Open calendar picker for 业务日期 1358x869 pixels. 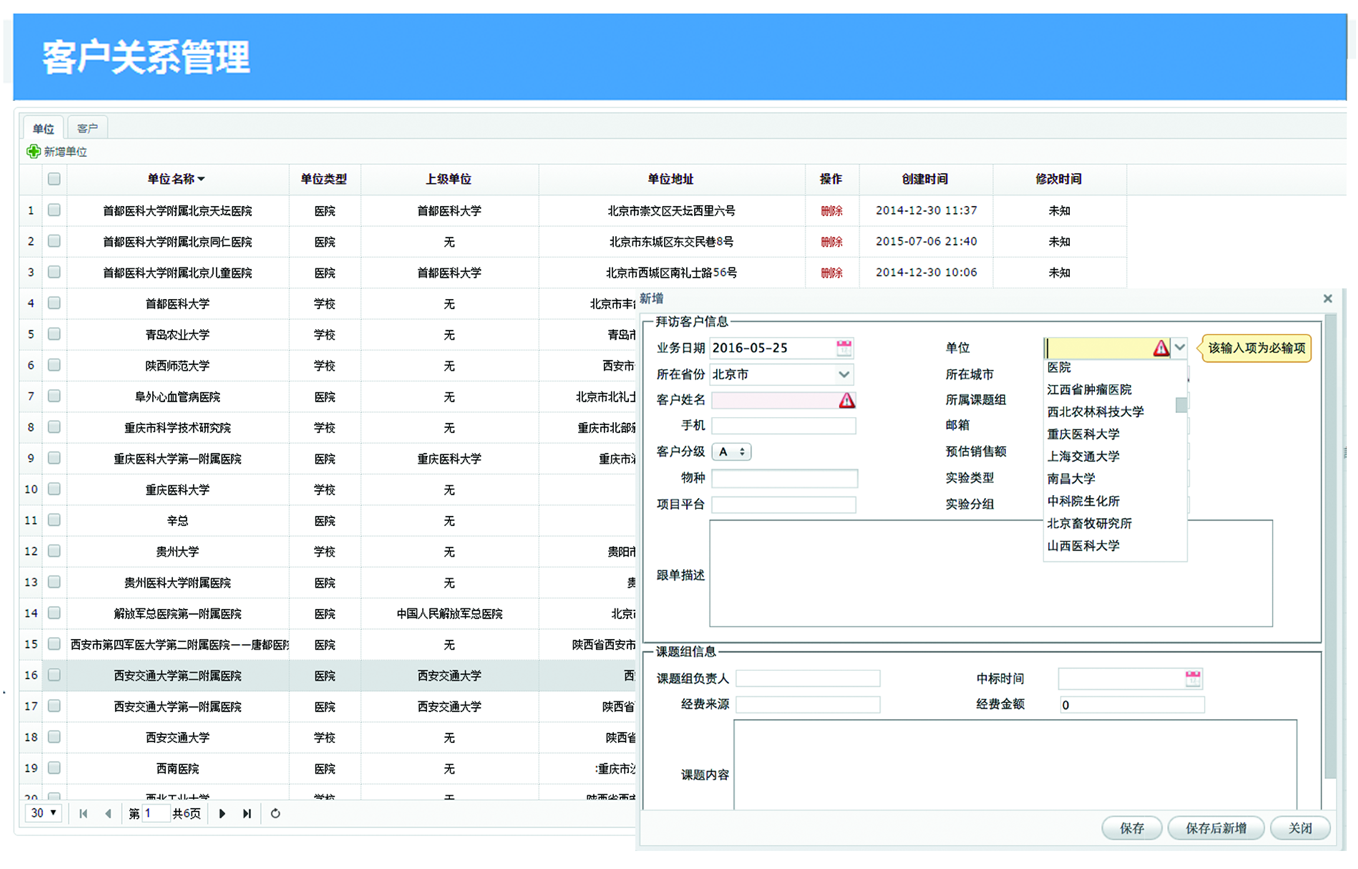(844, 348)
